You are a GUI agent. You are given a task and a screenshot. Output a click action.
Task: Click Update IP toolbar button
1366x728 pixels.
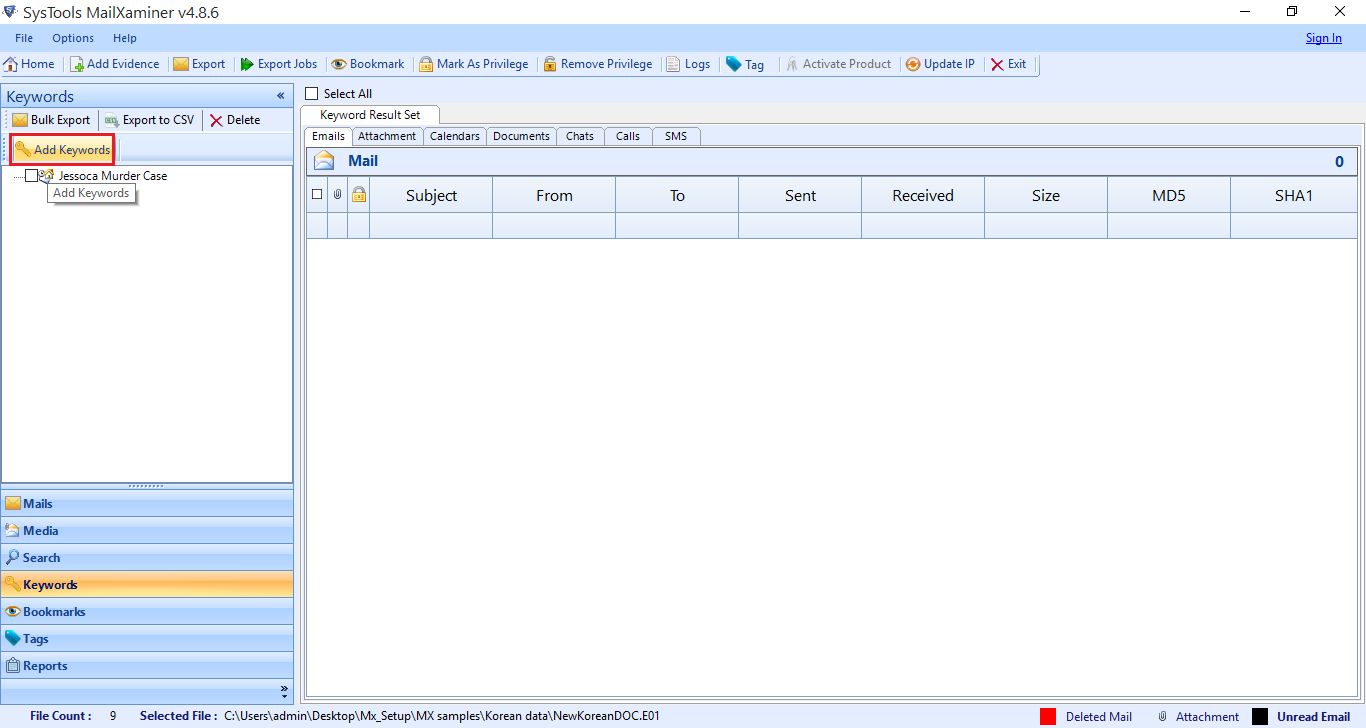[x=940, y=64]
